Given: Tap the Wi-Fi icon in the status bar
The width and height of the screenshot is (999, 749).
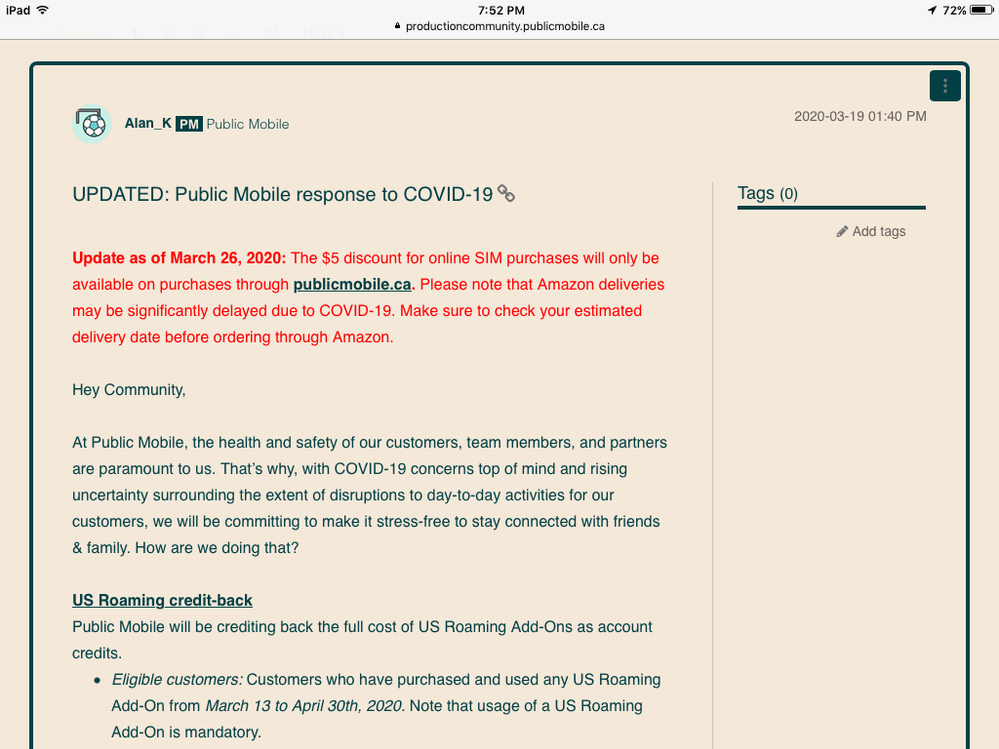Looking at the screenshot, I should point(42,10).
